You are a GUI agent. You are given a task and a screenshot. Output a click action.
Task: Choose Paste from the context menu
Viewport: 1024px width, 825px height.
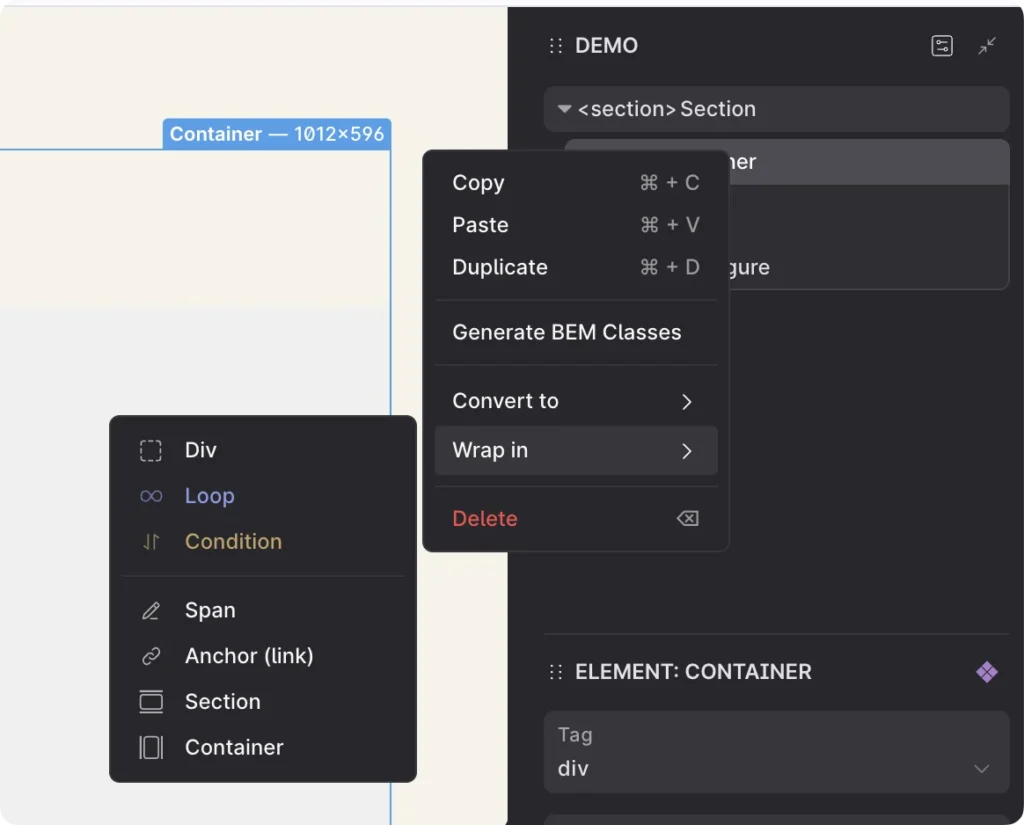pos(576,225)
